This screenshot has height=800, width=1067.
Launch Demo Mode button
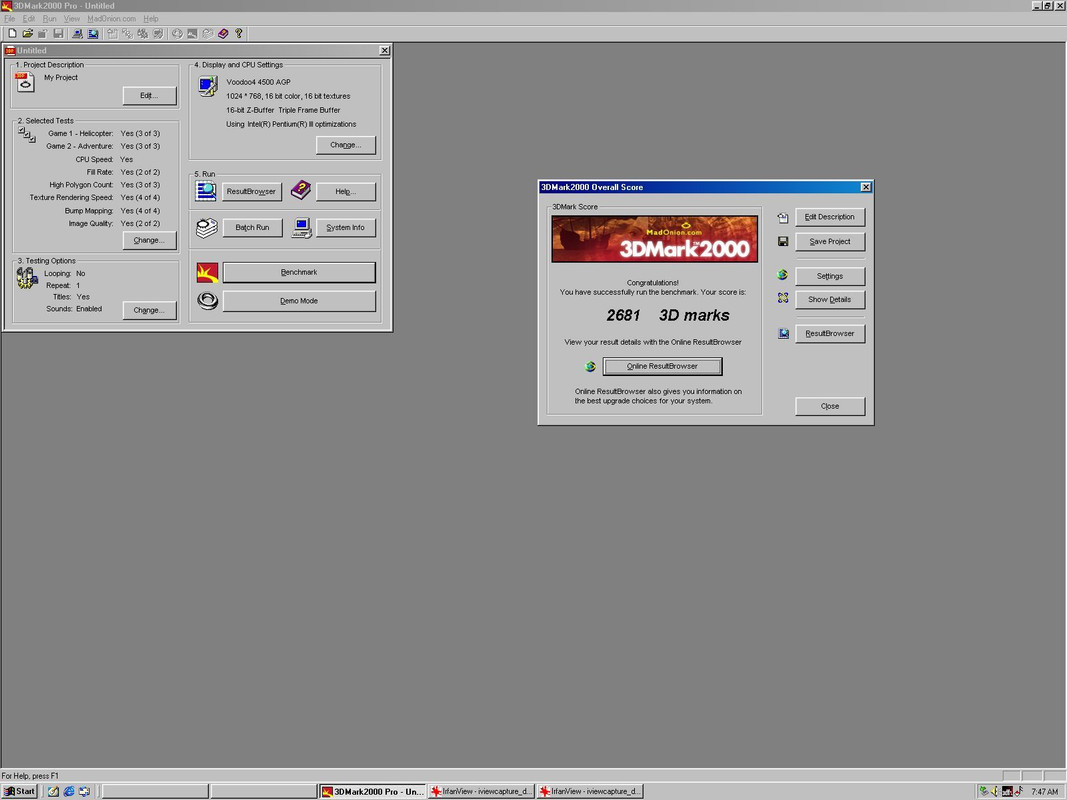click(299, 301)
